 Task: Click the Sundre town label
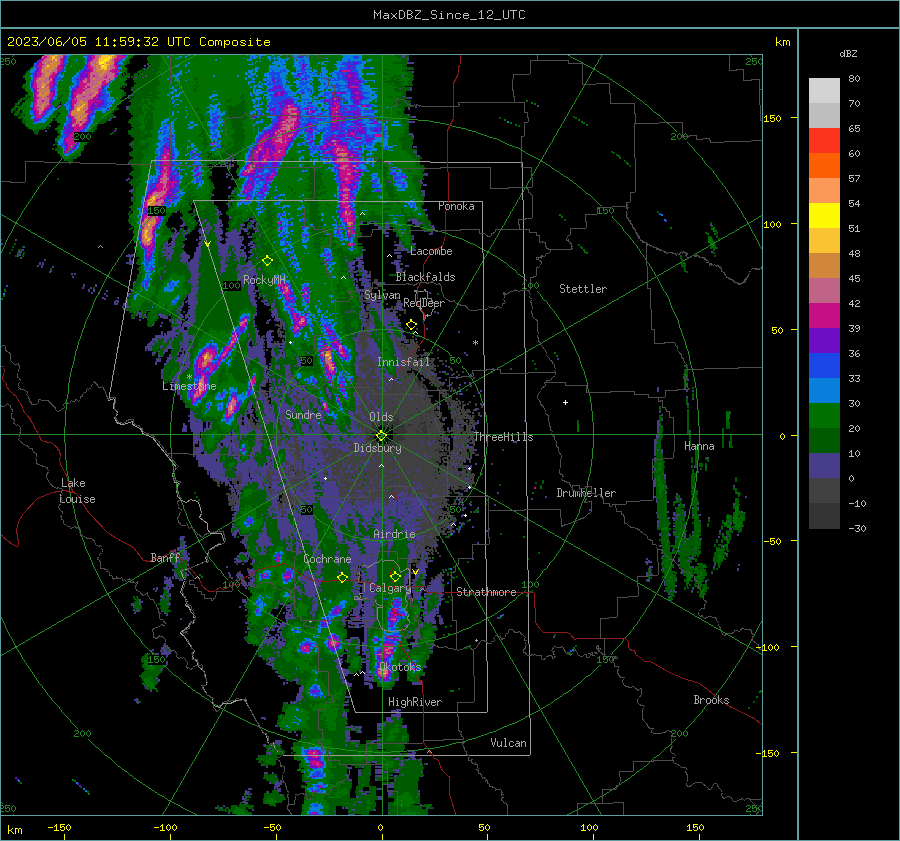pyautogui.click(x=303, y=414)
